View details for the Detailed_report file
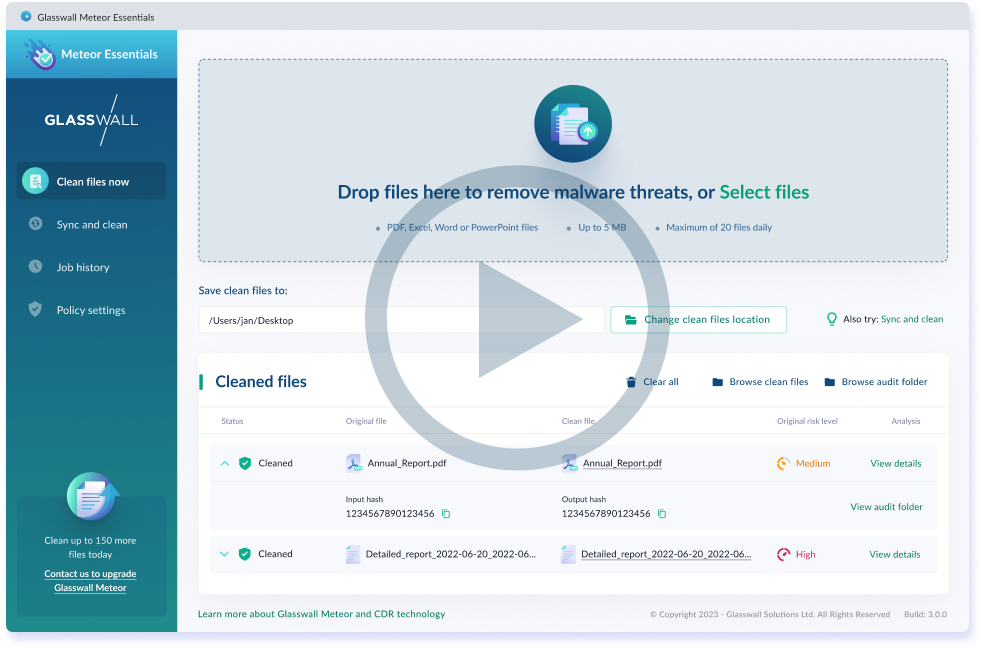The width and height of the screenshot is (983, 650). (895, 554)
